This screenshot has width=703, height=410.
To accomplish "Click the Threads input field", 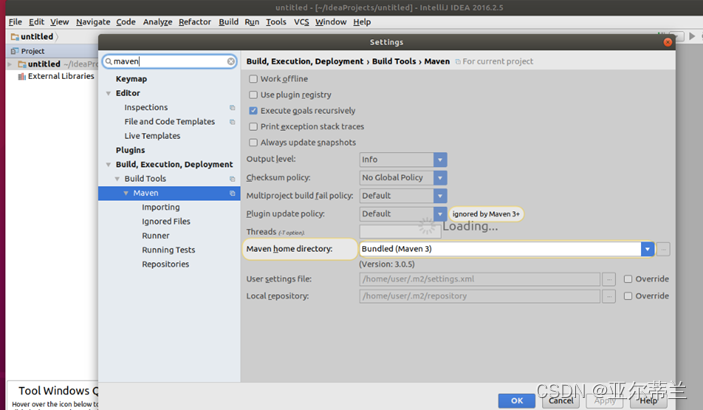I will 400,232.
